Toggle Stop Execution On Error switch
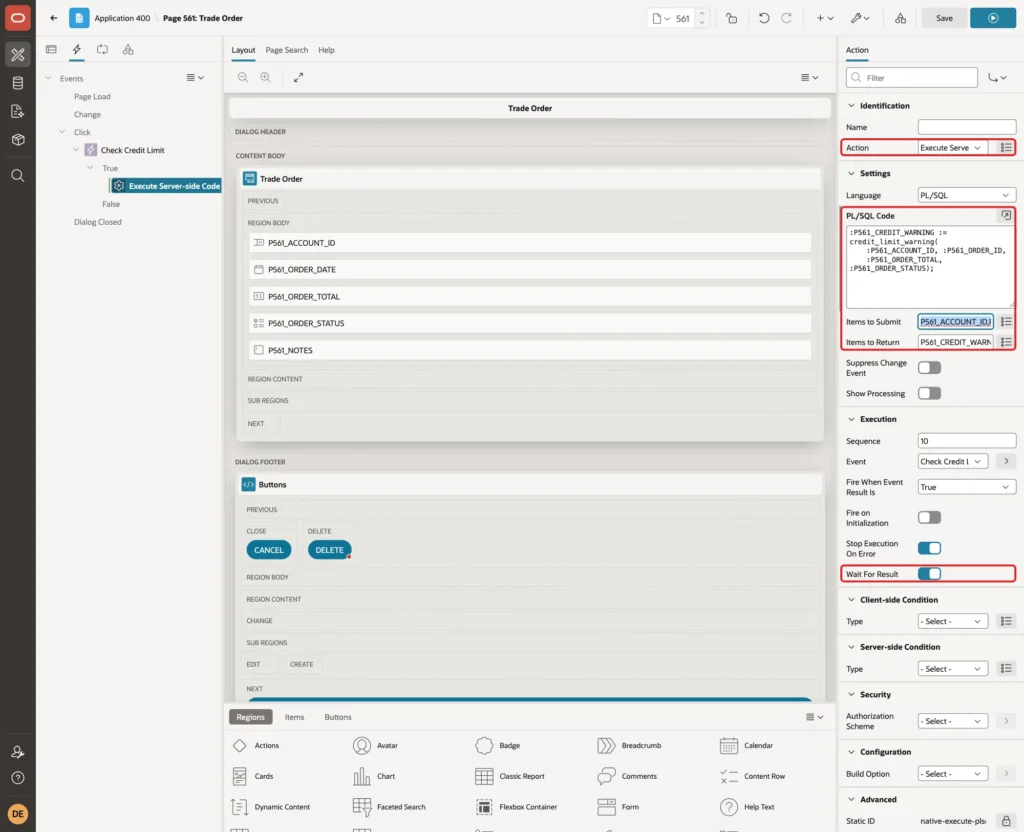Screen dimensions: 1024x832 coord(929,548)
